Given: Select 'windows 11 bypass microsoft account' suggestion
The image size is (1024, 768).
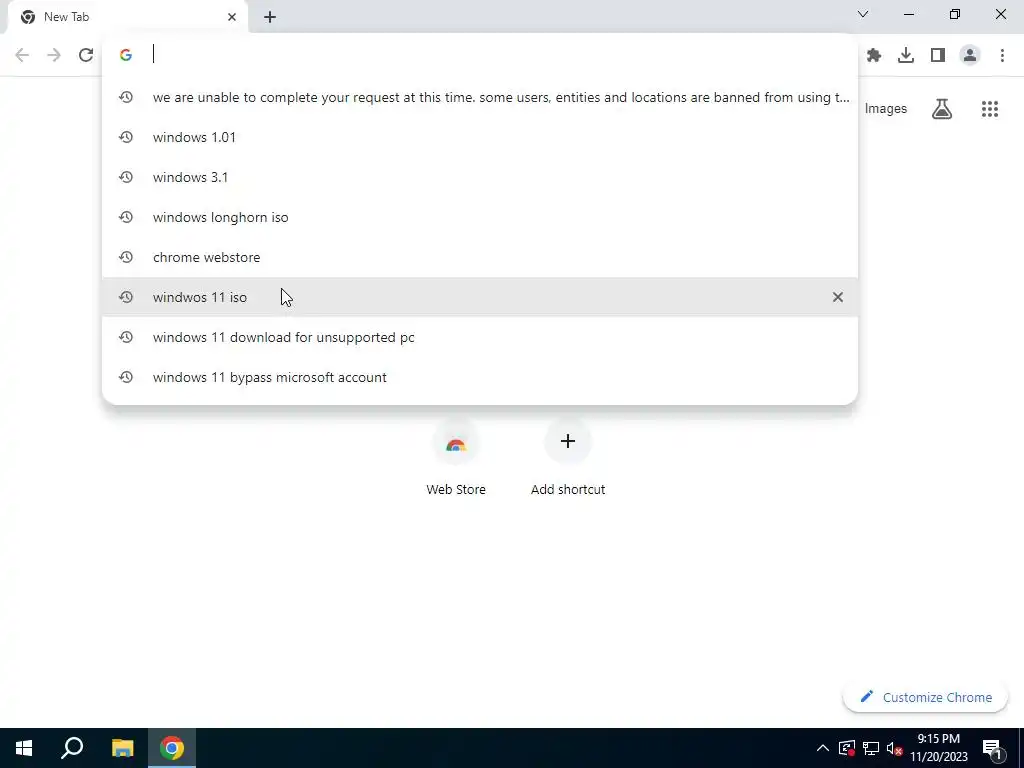Looking at the screenshot, I should (x=480, y=377).
